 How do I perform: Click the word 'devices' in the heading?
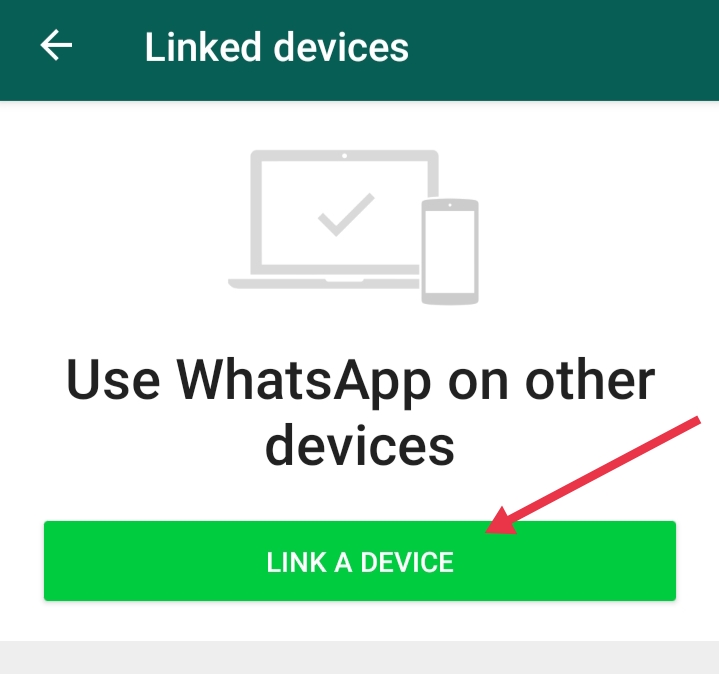360,444
